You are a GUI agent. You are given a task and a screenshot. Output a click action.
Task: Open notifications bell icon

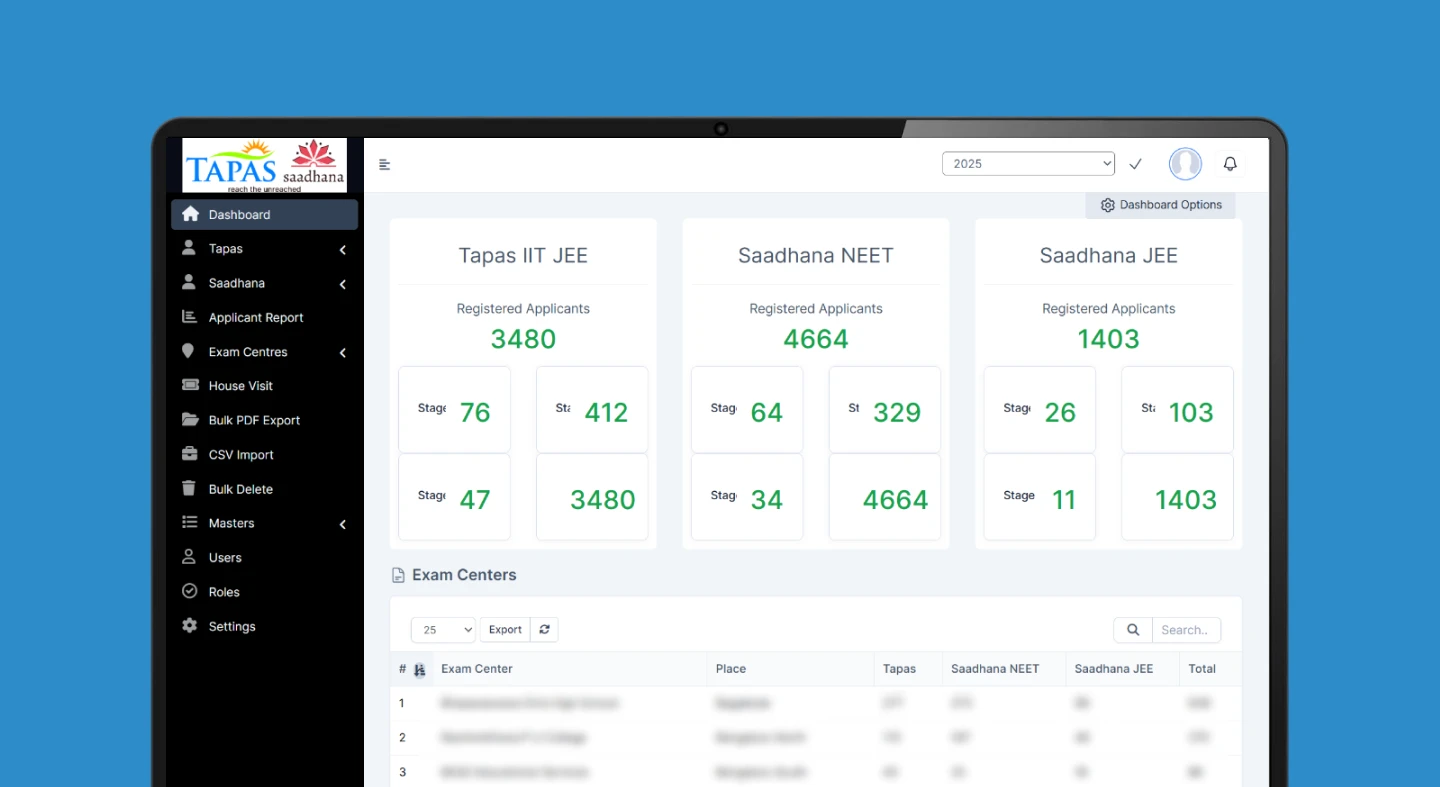[1230, 164]
